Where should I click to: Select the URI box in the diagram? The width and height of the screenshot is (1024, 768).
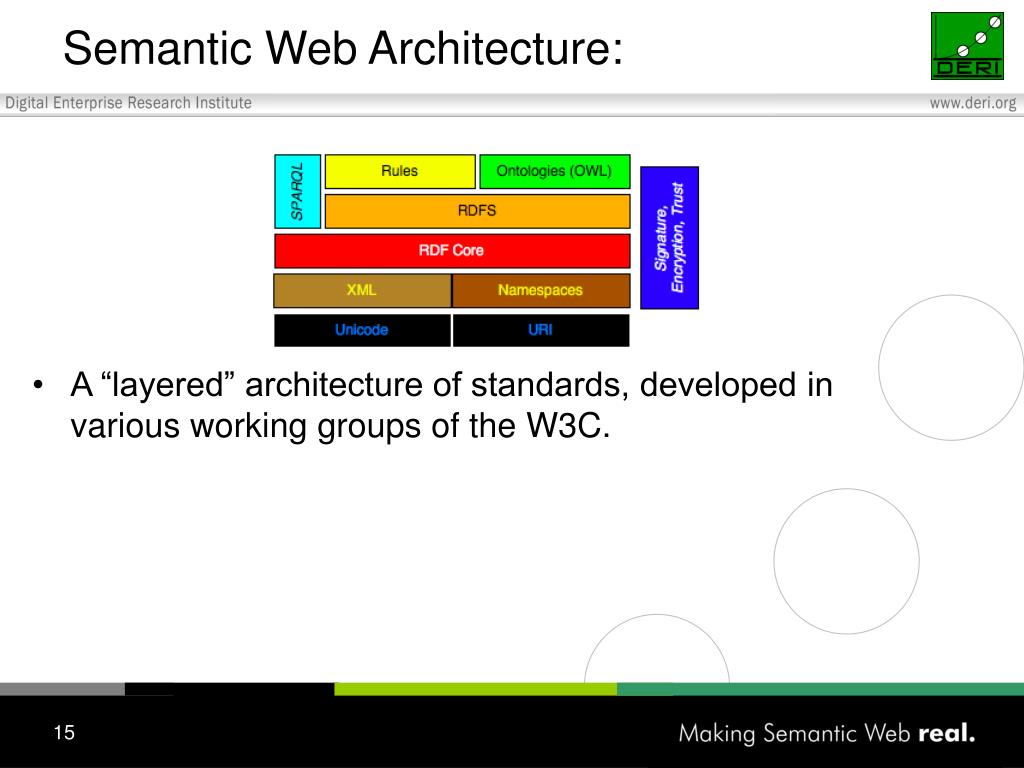coord(541,330)
